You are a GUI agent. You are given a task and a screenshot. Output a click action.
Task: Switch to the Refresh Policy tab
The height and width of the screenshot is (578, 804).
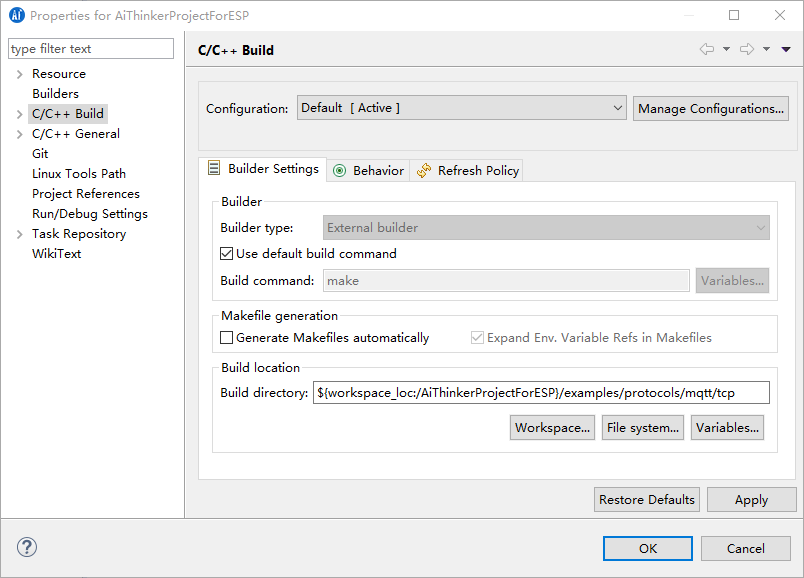(468, 171)
